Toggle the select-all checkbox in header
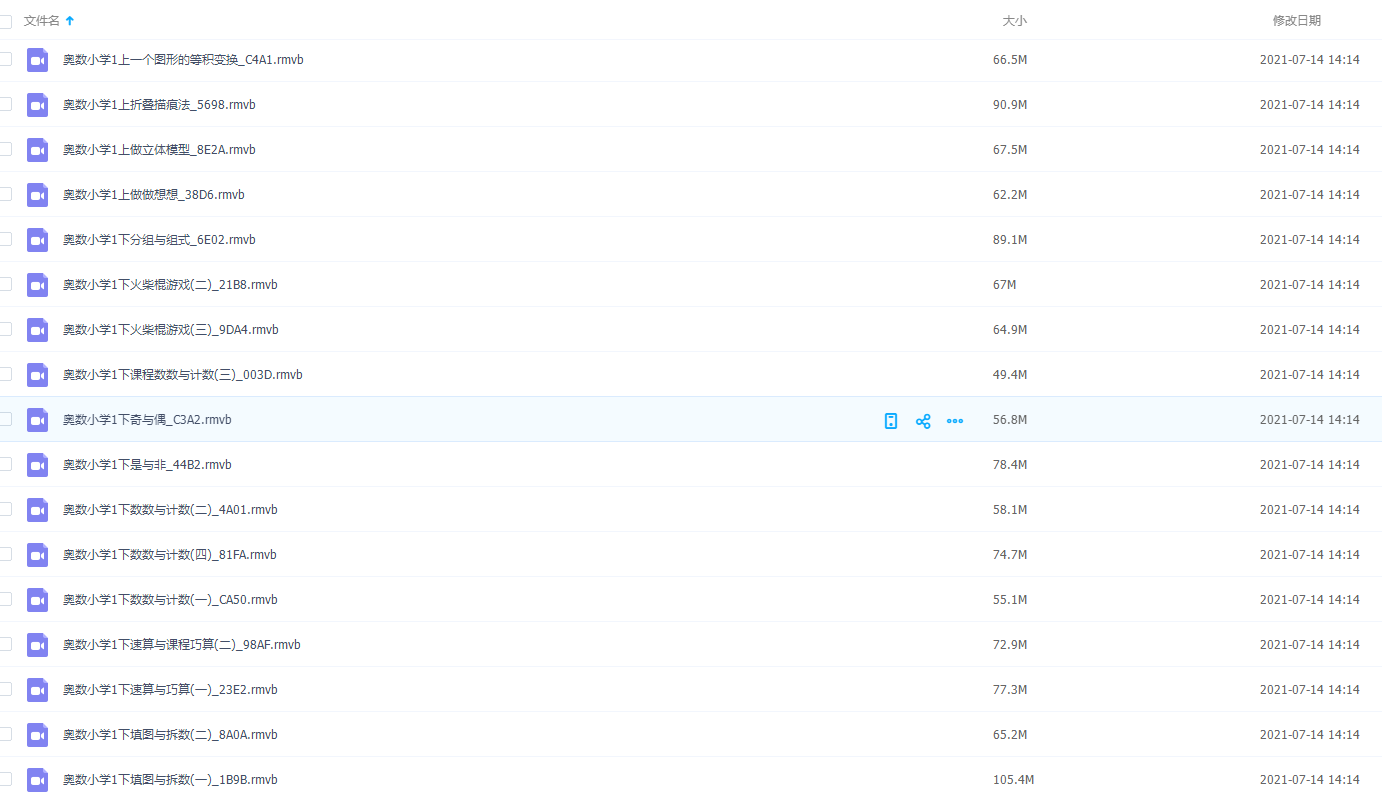The width and height of the screenshot is (1382, 796). 6,21
